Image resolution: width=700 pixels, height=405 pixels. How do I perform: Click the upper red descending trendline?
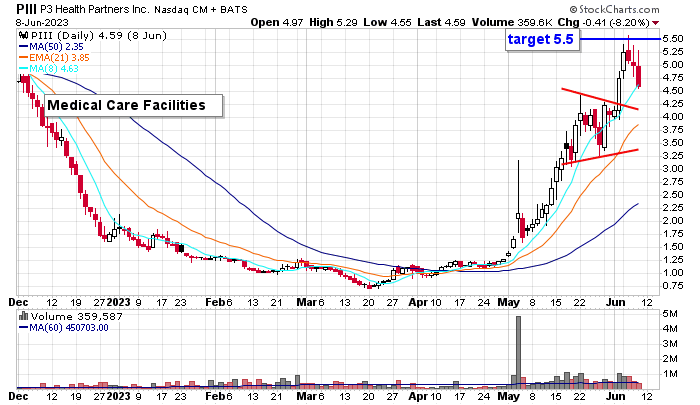tap(600, 99)
